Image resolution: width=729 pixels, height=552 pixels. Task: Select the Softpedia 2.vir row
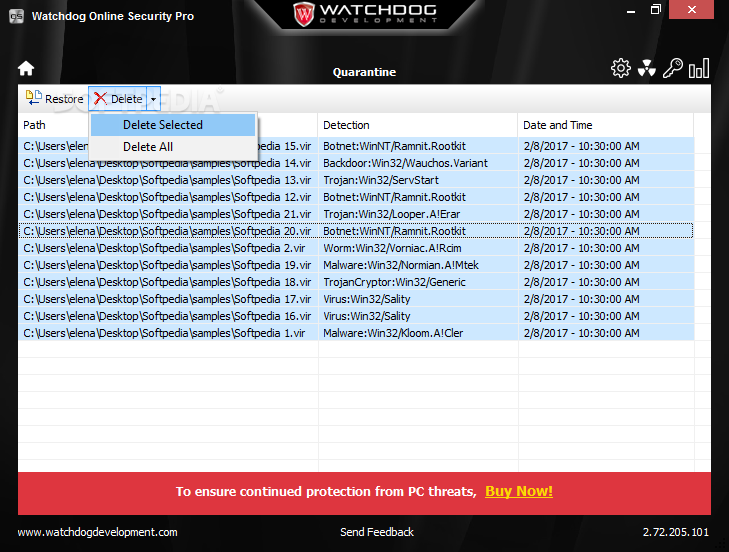coord(356,248)
